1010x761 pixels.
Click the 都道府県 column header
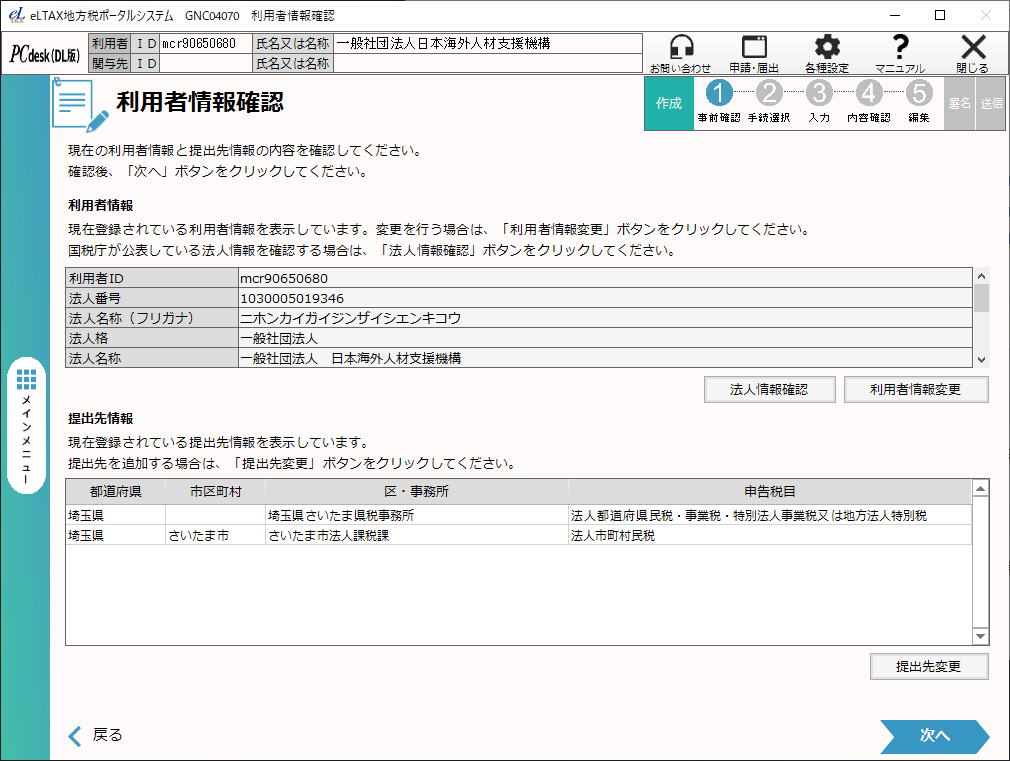pos(116,492)
